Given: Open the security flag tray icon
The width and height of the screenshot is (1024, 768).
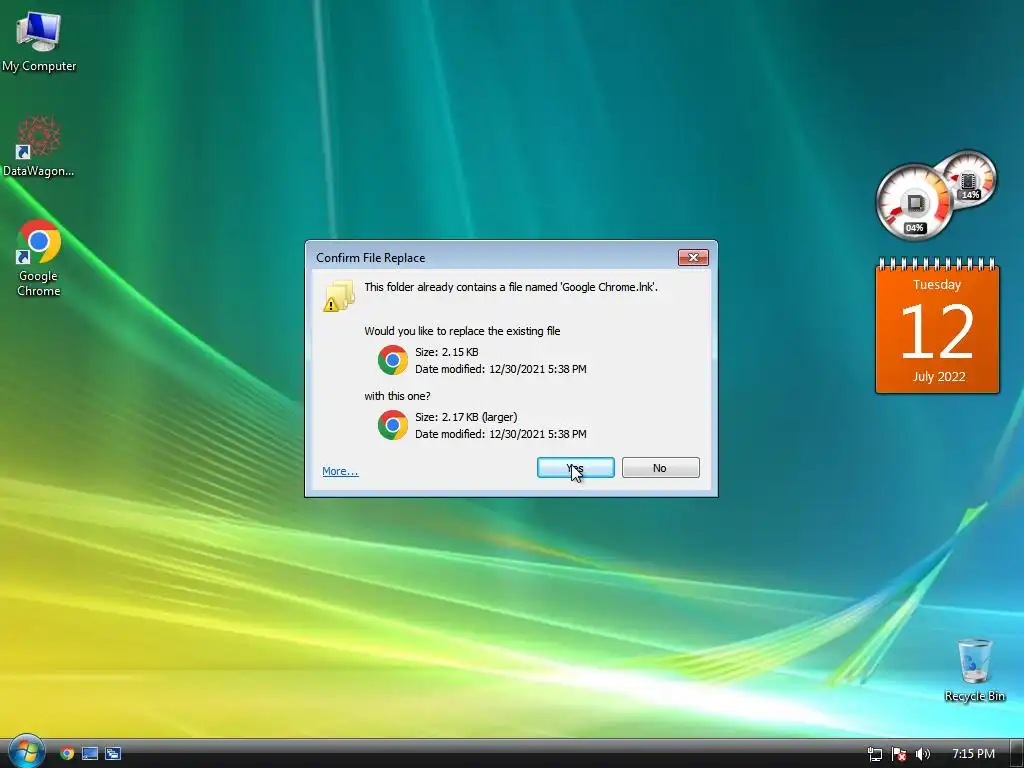Looking at the screenshot, I should click(899, 754).
